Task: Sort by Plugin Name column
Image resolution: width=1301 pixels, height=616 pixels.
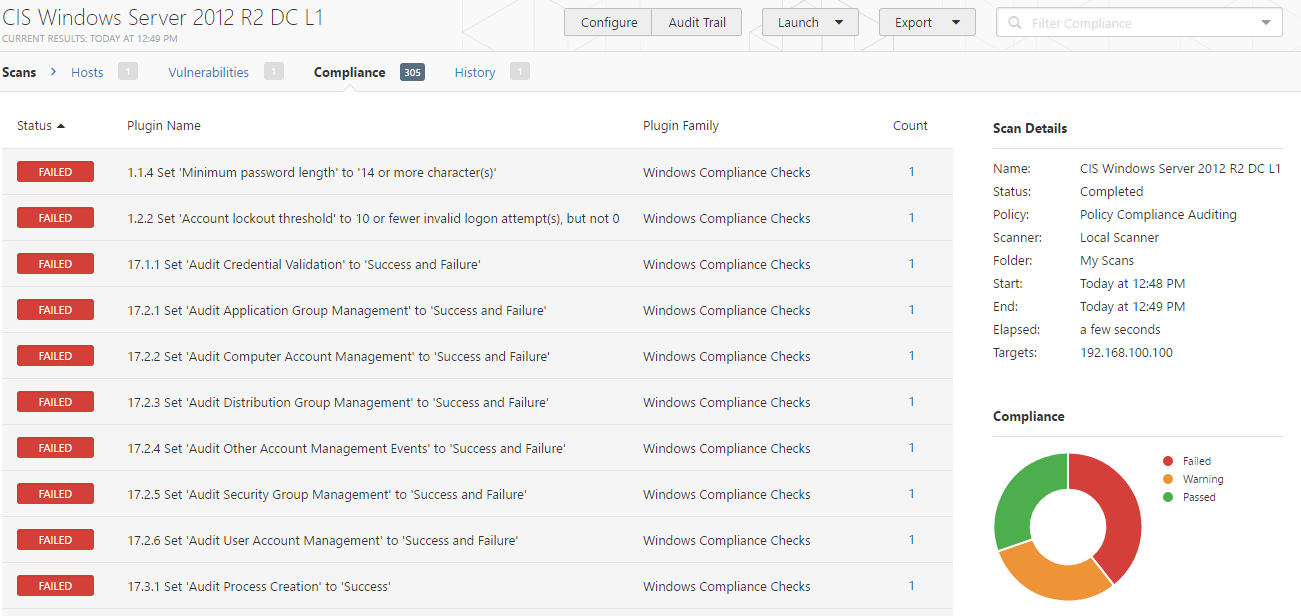Action: pos(164,126)
